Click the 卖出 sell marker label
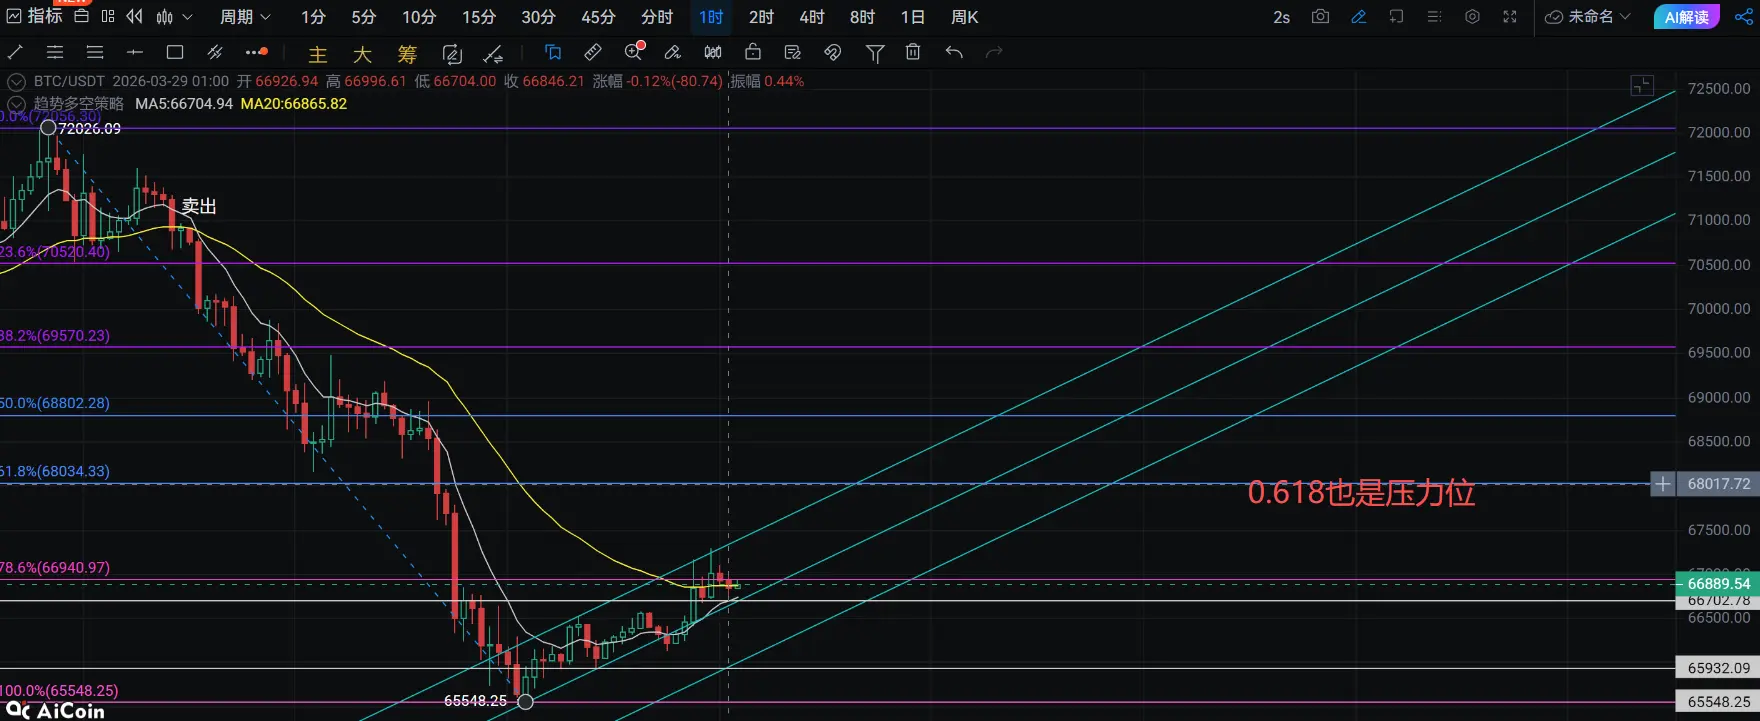1760x721 pixels. pyautogui.click(x=199, y=206)
